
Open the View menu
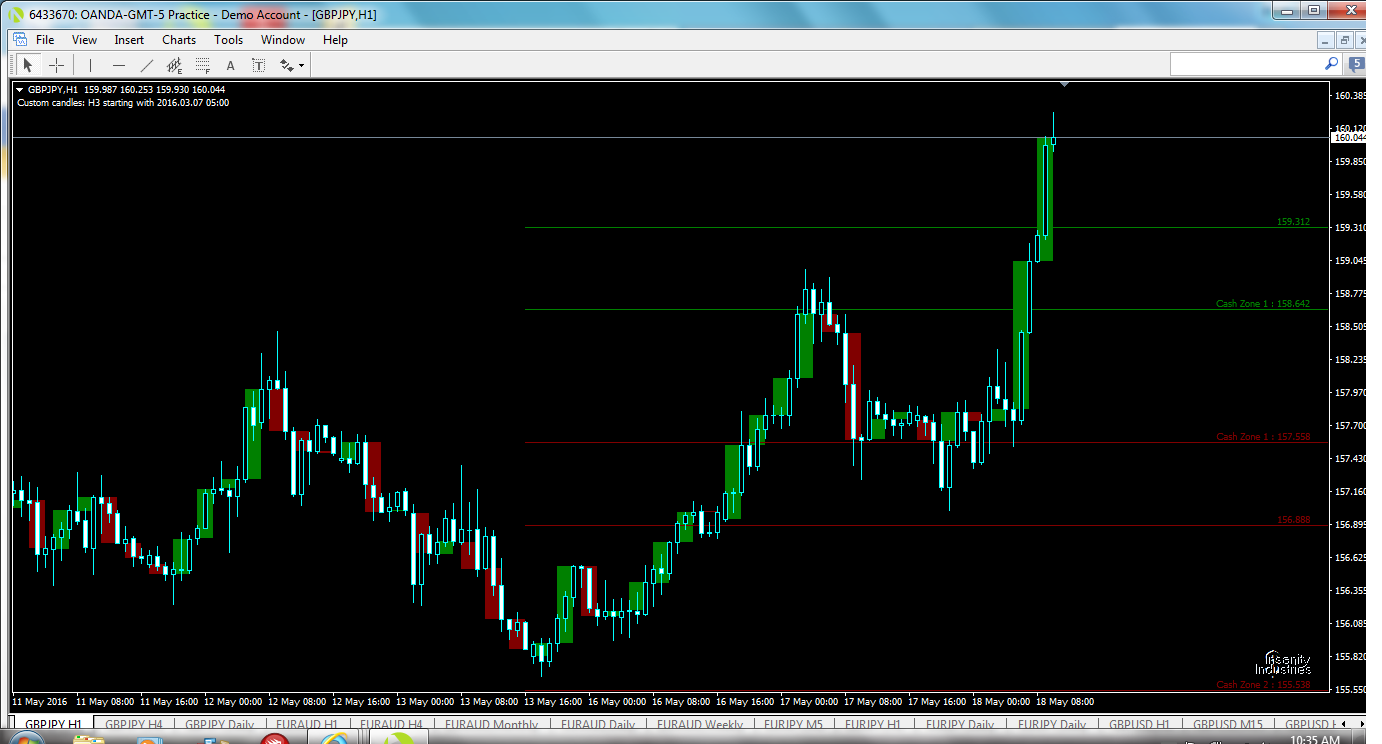84,40
